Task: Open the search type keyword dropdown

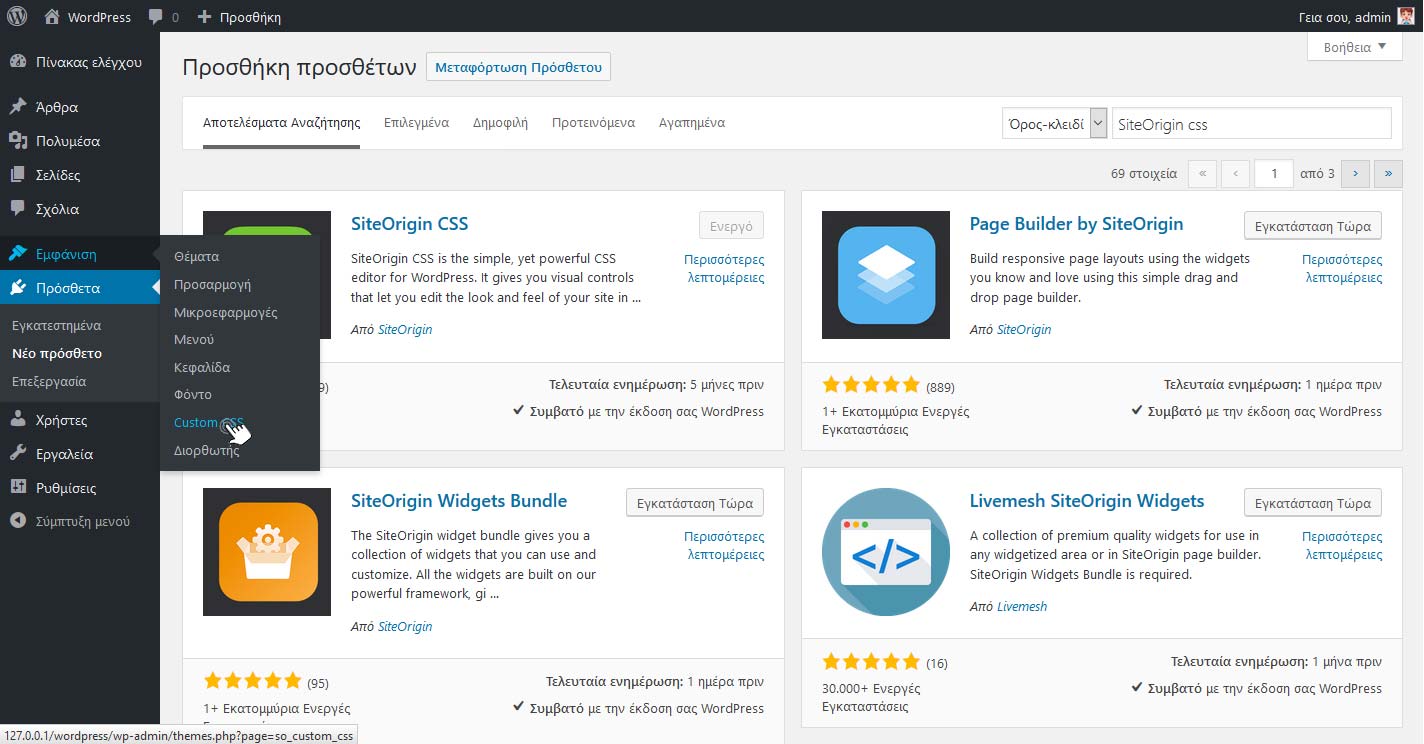Action: [1054, 124]
